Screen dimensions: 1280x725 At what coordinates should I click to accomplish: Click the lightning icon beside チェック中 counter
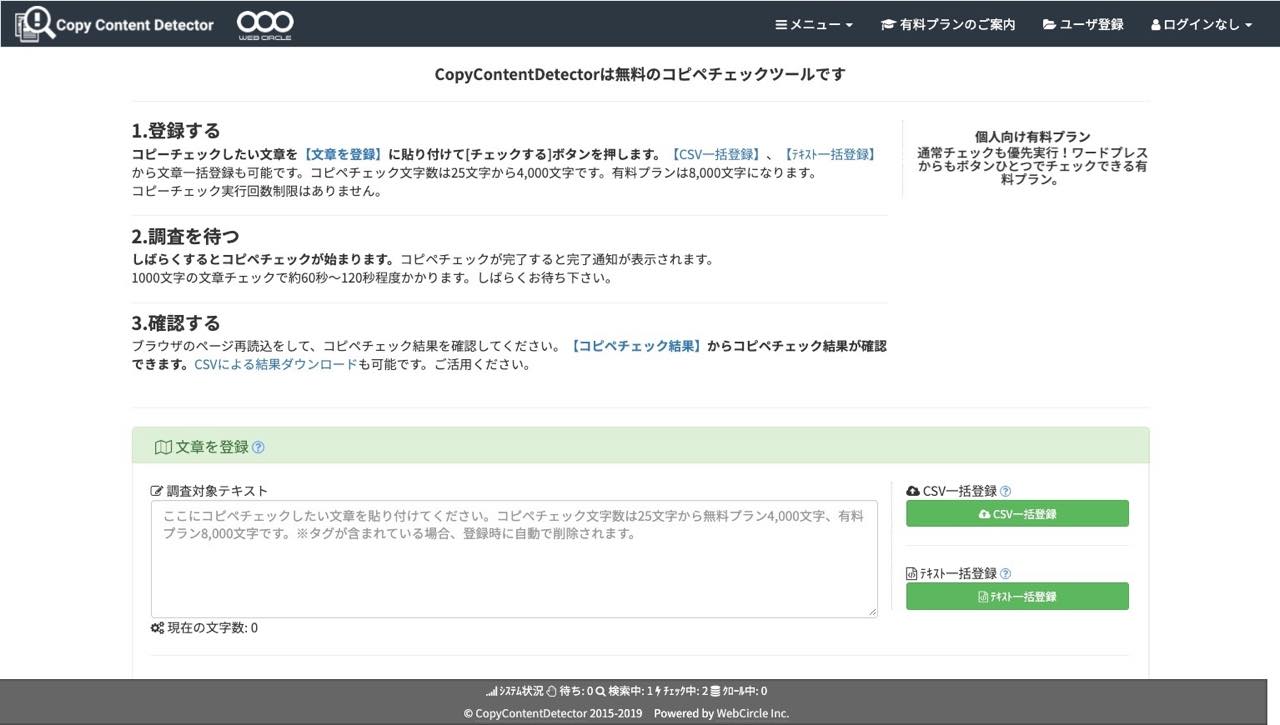[x=655, y=690]
